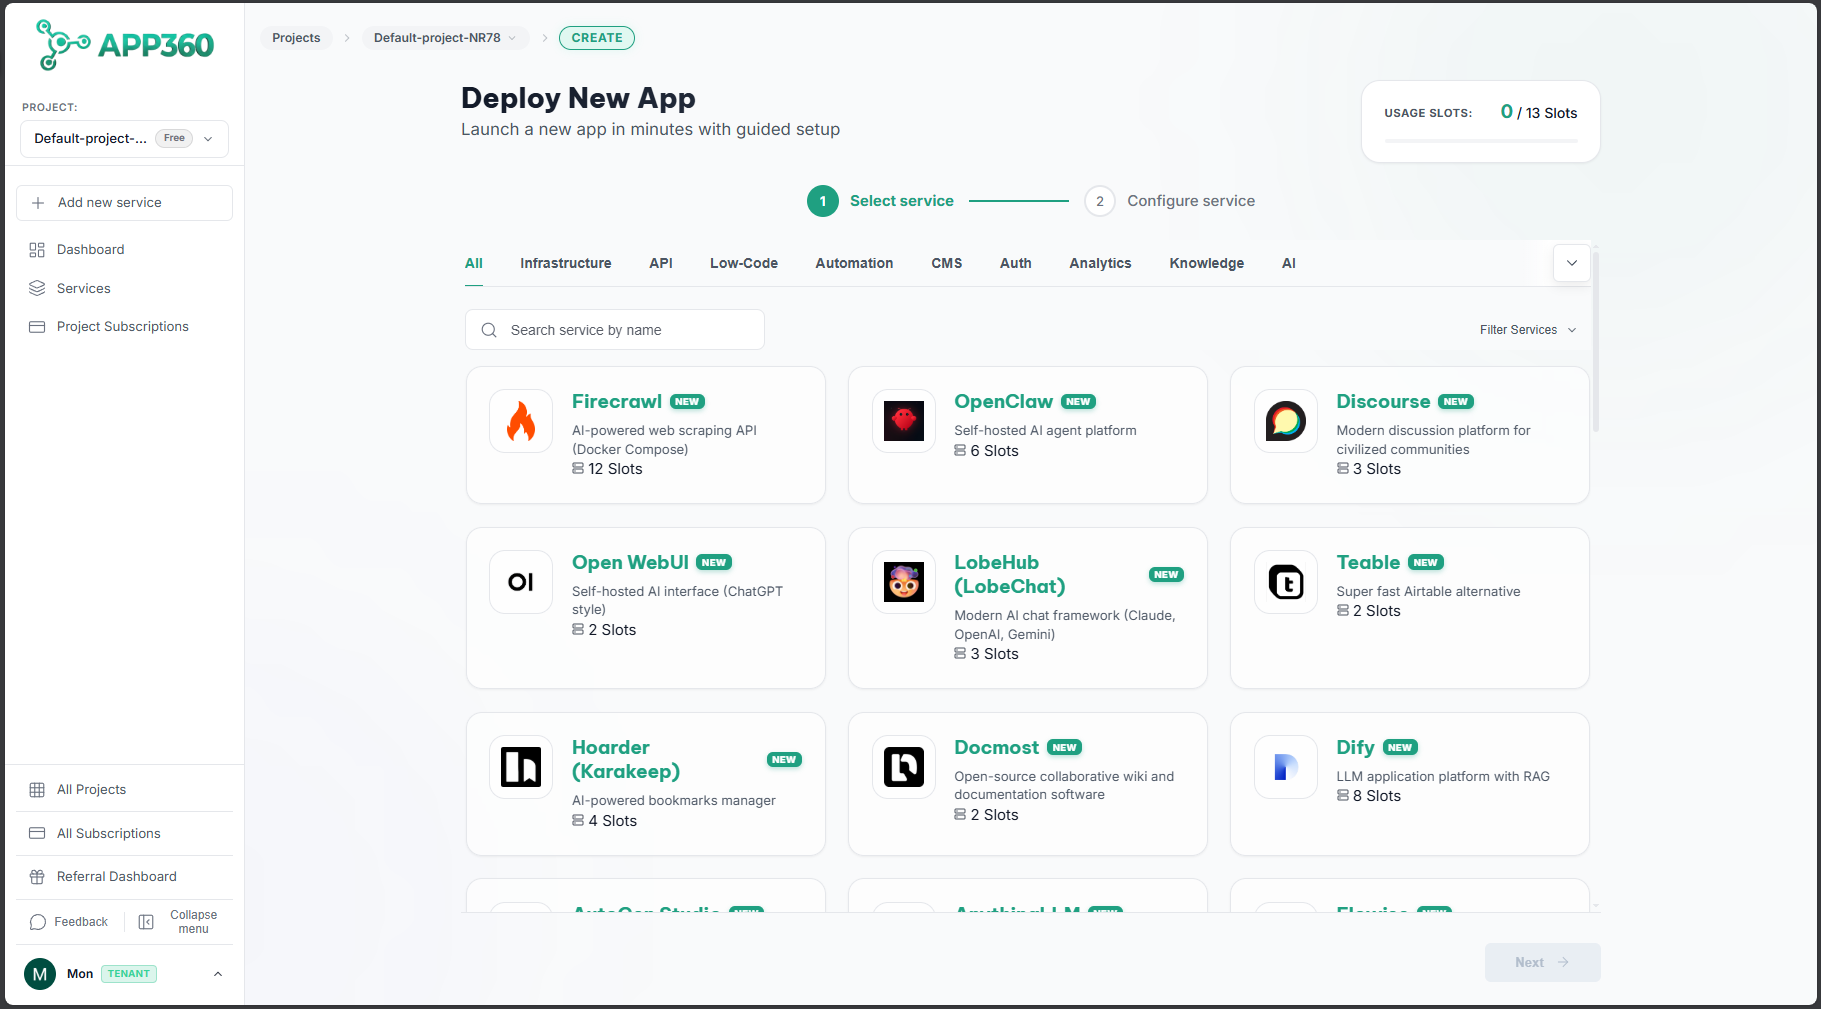Open the Filter Services dropdown
1821x1009 pixels.
pos(1528,330)
